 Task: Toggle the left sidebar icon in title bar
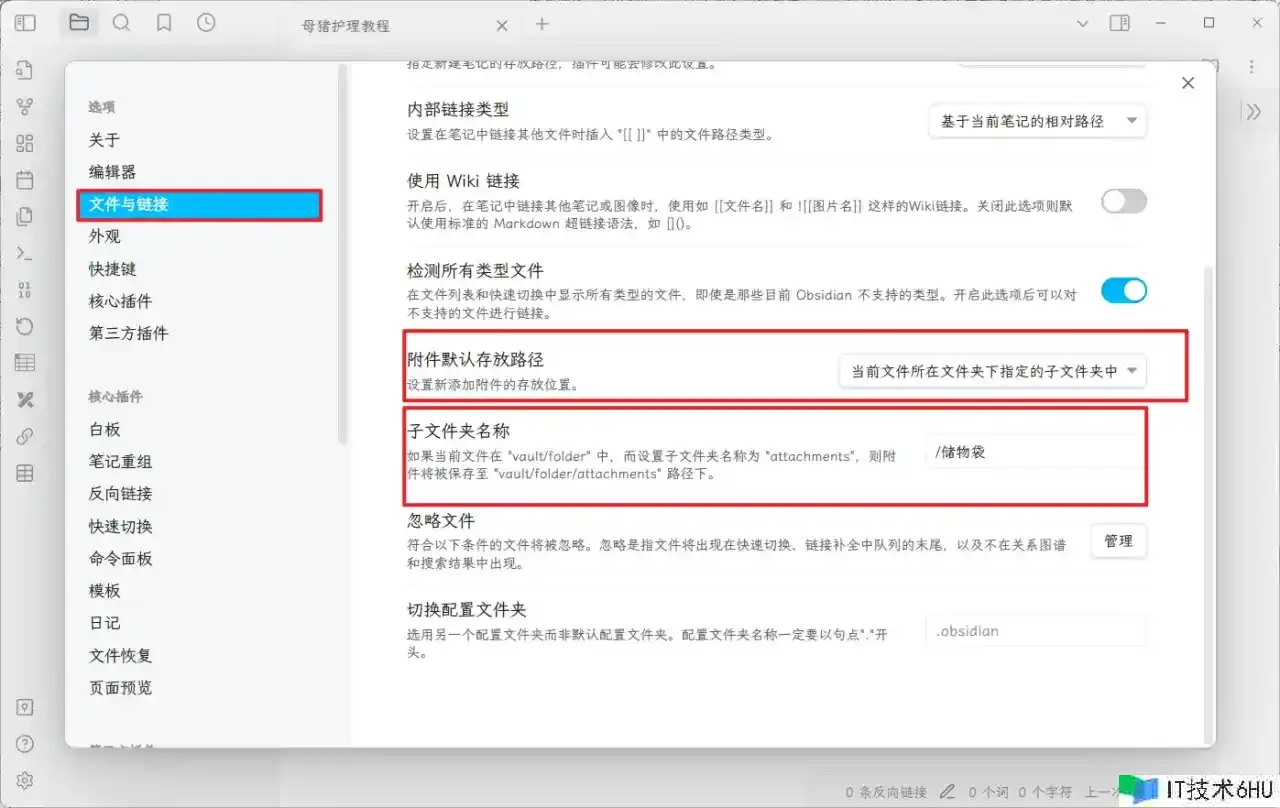click(26, 23)
